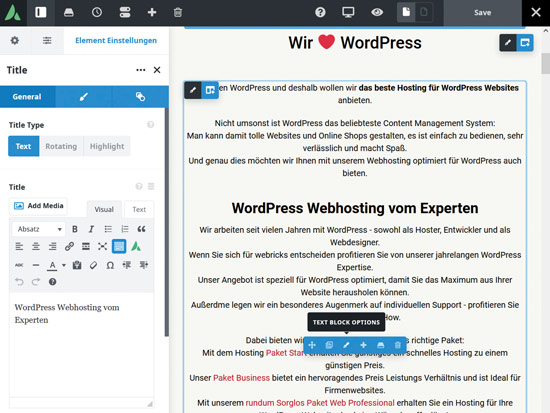
Task: Click the paste as text icon
Action: coord(77,265)
